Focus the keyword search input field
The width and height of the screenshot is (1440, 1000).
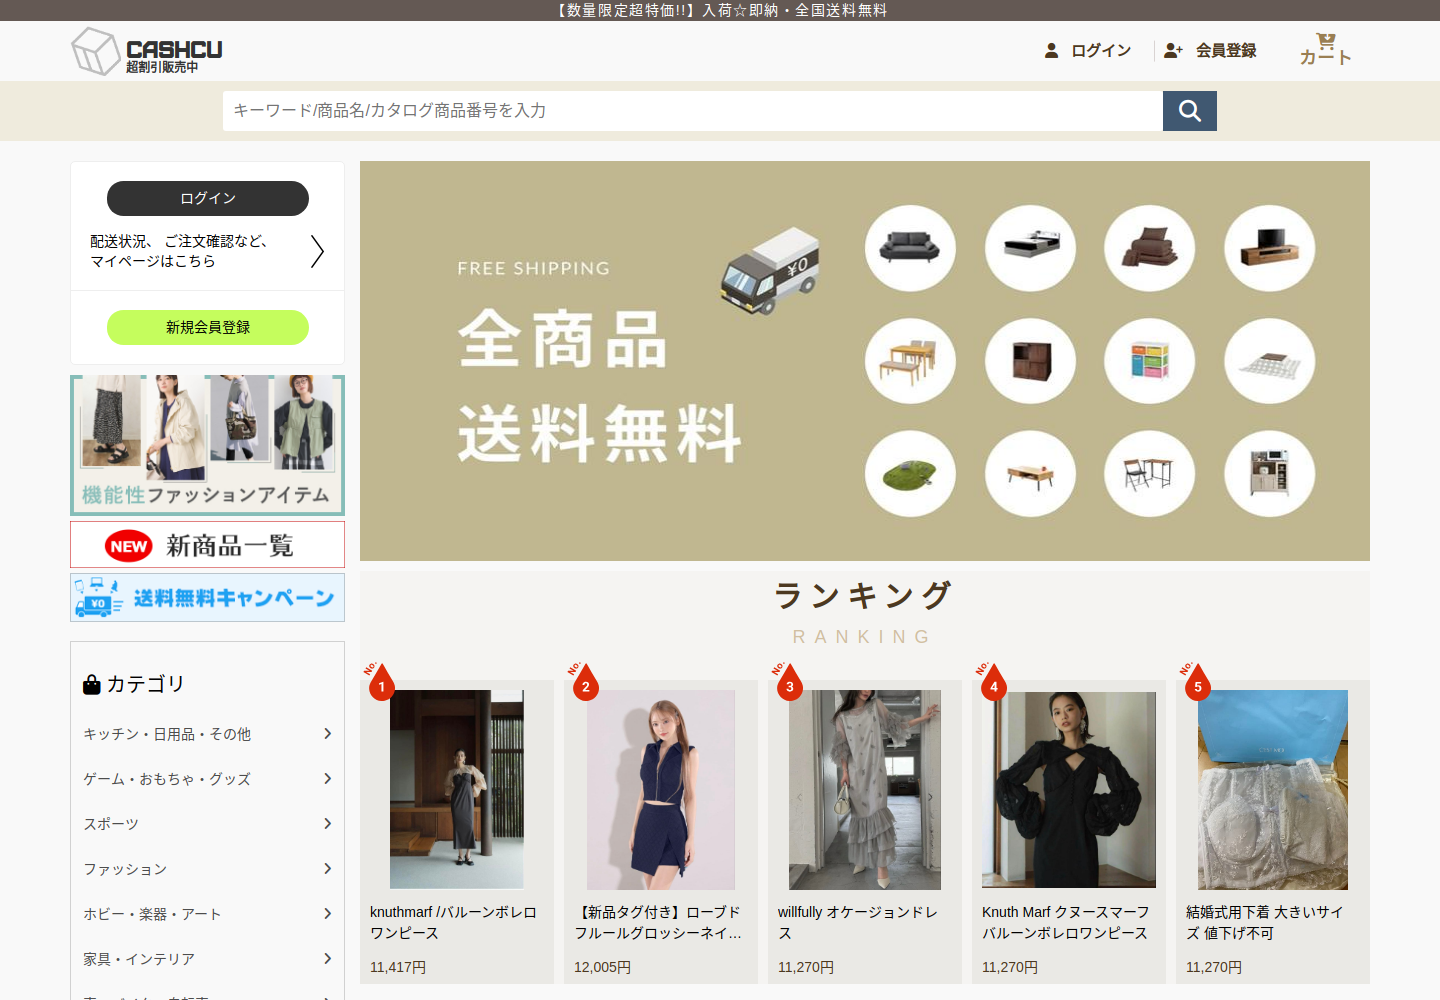click(x=692, y=111)
